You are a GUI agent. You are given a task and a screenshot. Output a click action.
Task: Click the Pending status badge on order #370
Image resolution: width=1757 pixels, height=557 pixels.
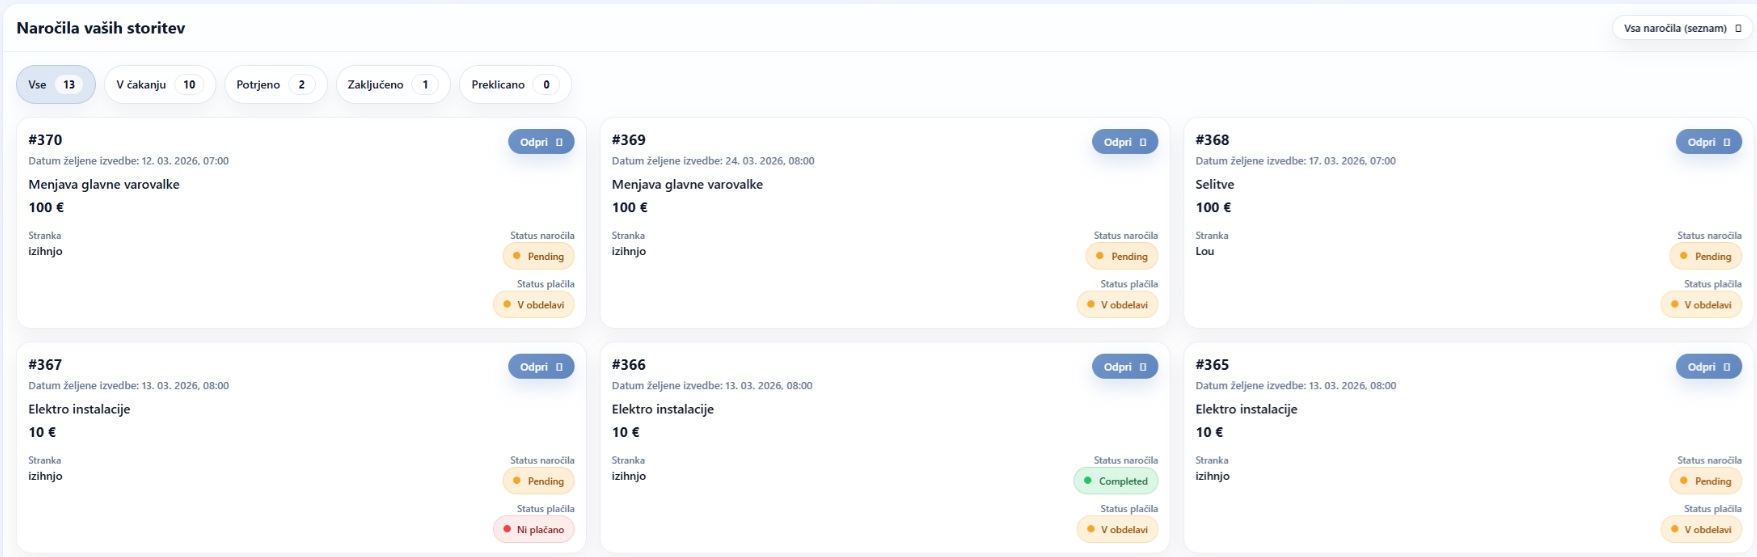(x=538, y=256)
